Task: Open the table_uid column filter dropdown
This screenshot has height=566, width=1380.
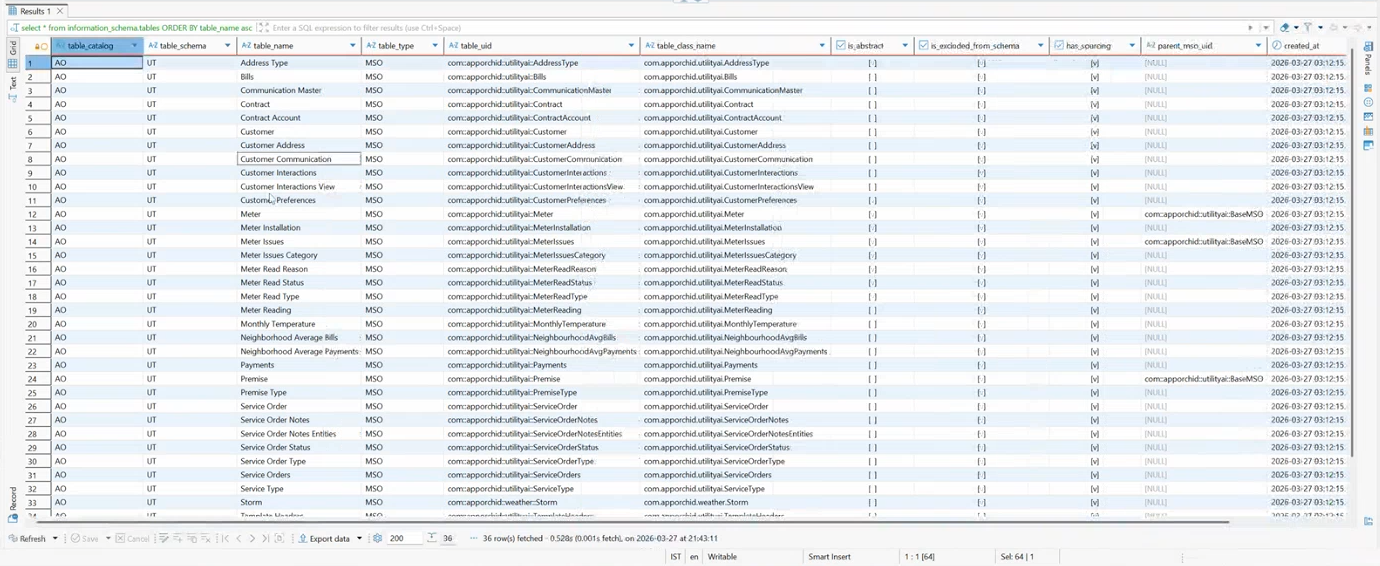Action: [631, 46]
